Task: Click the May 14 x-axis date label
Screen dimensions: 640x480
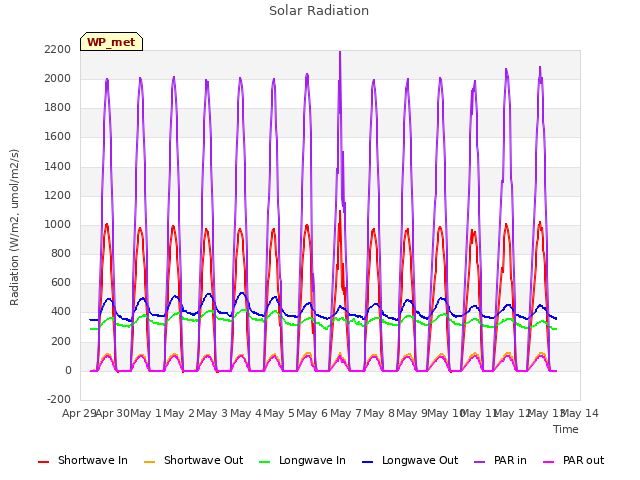Action: click(x=580, y=413)
